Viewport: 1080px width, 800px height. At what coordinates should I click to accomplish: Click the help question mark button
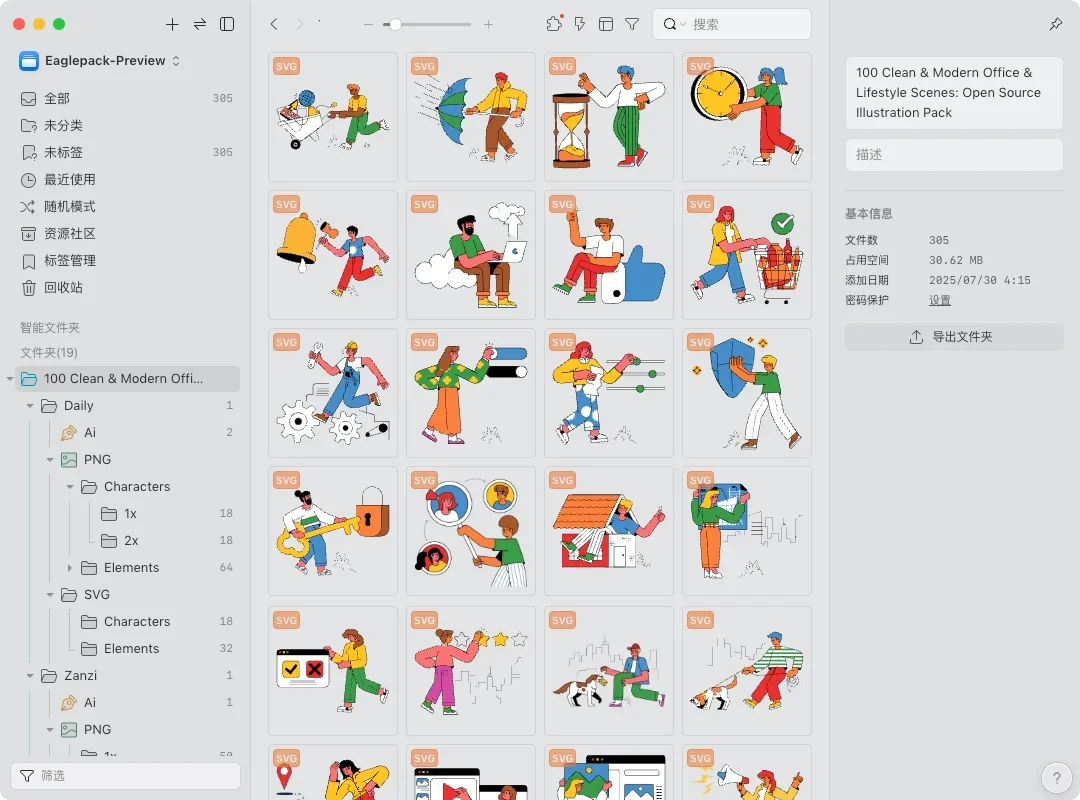pos(1056,777)
